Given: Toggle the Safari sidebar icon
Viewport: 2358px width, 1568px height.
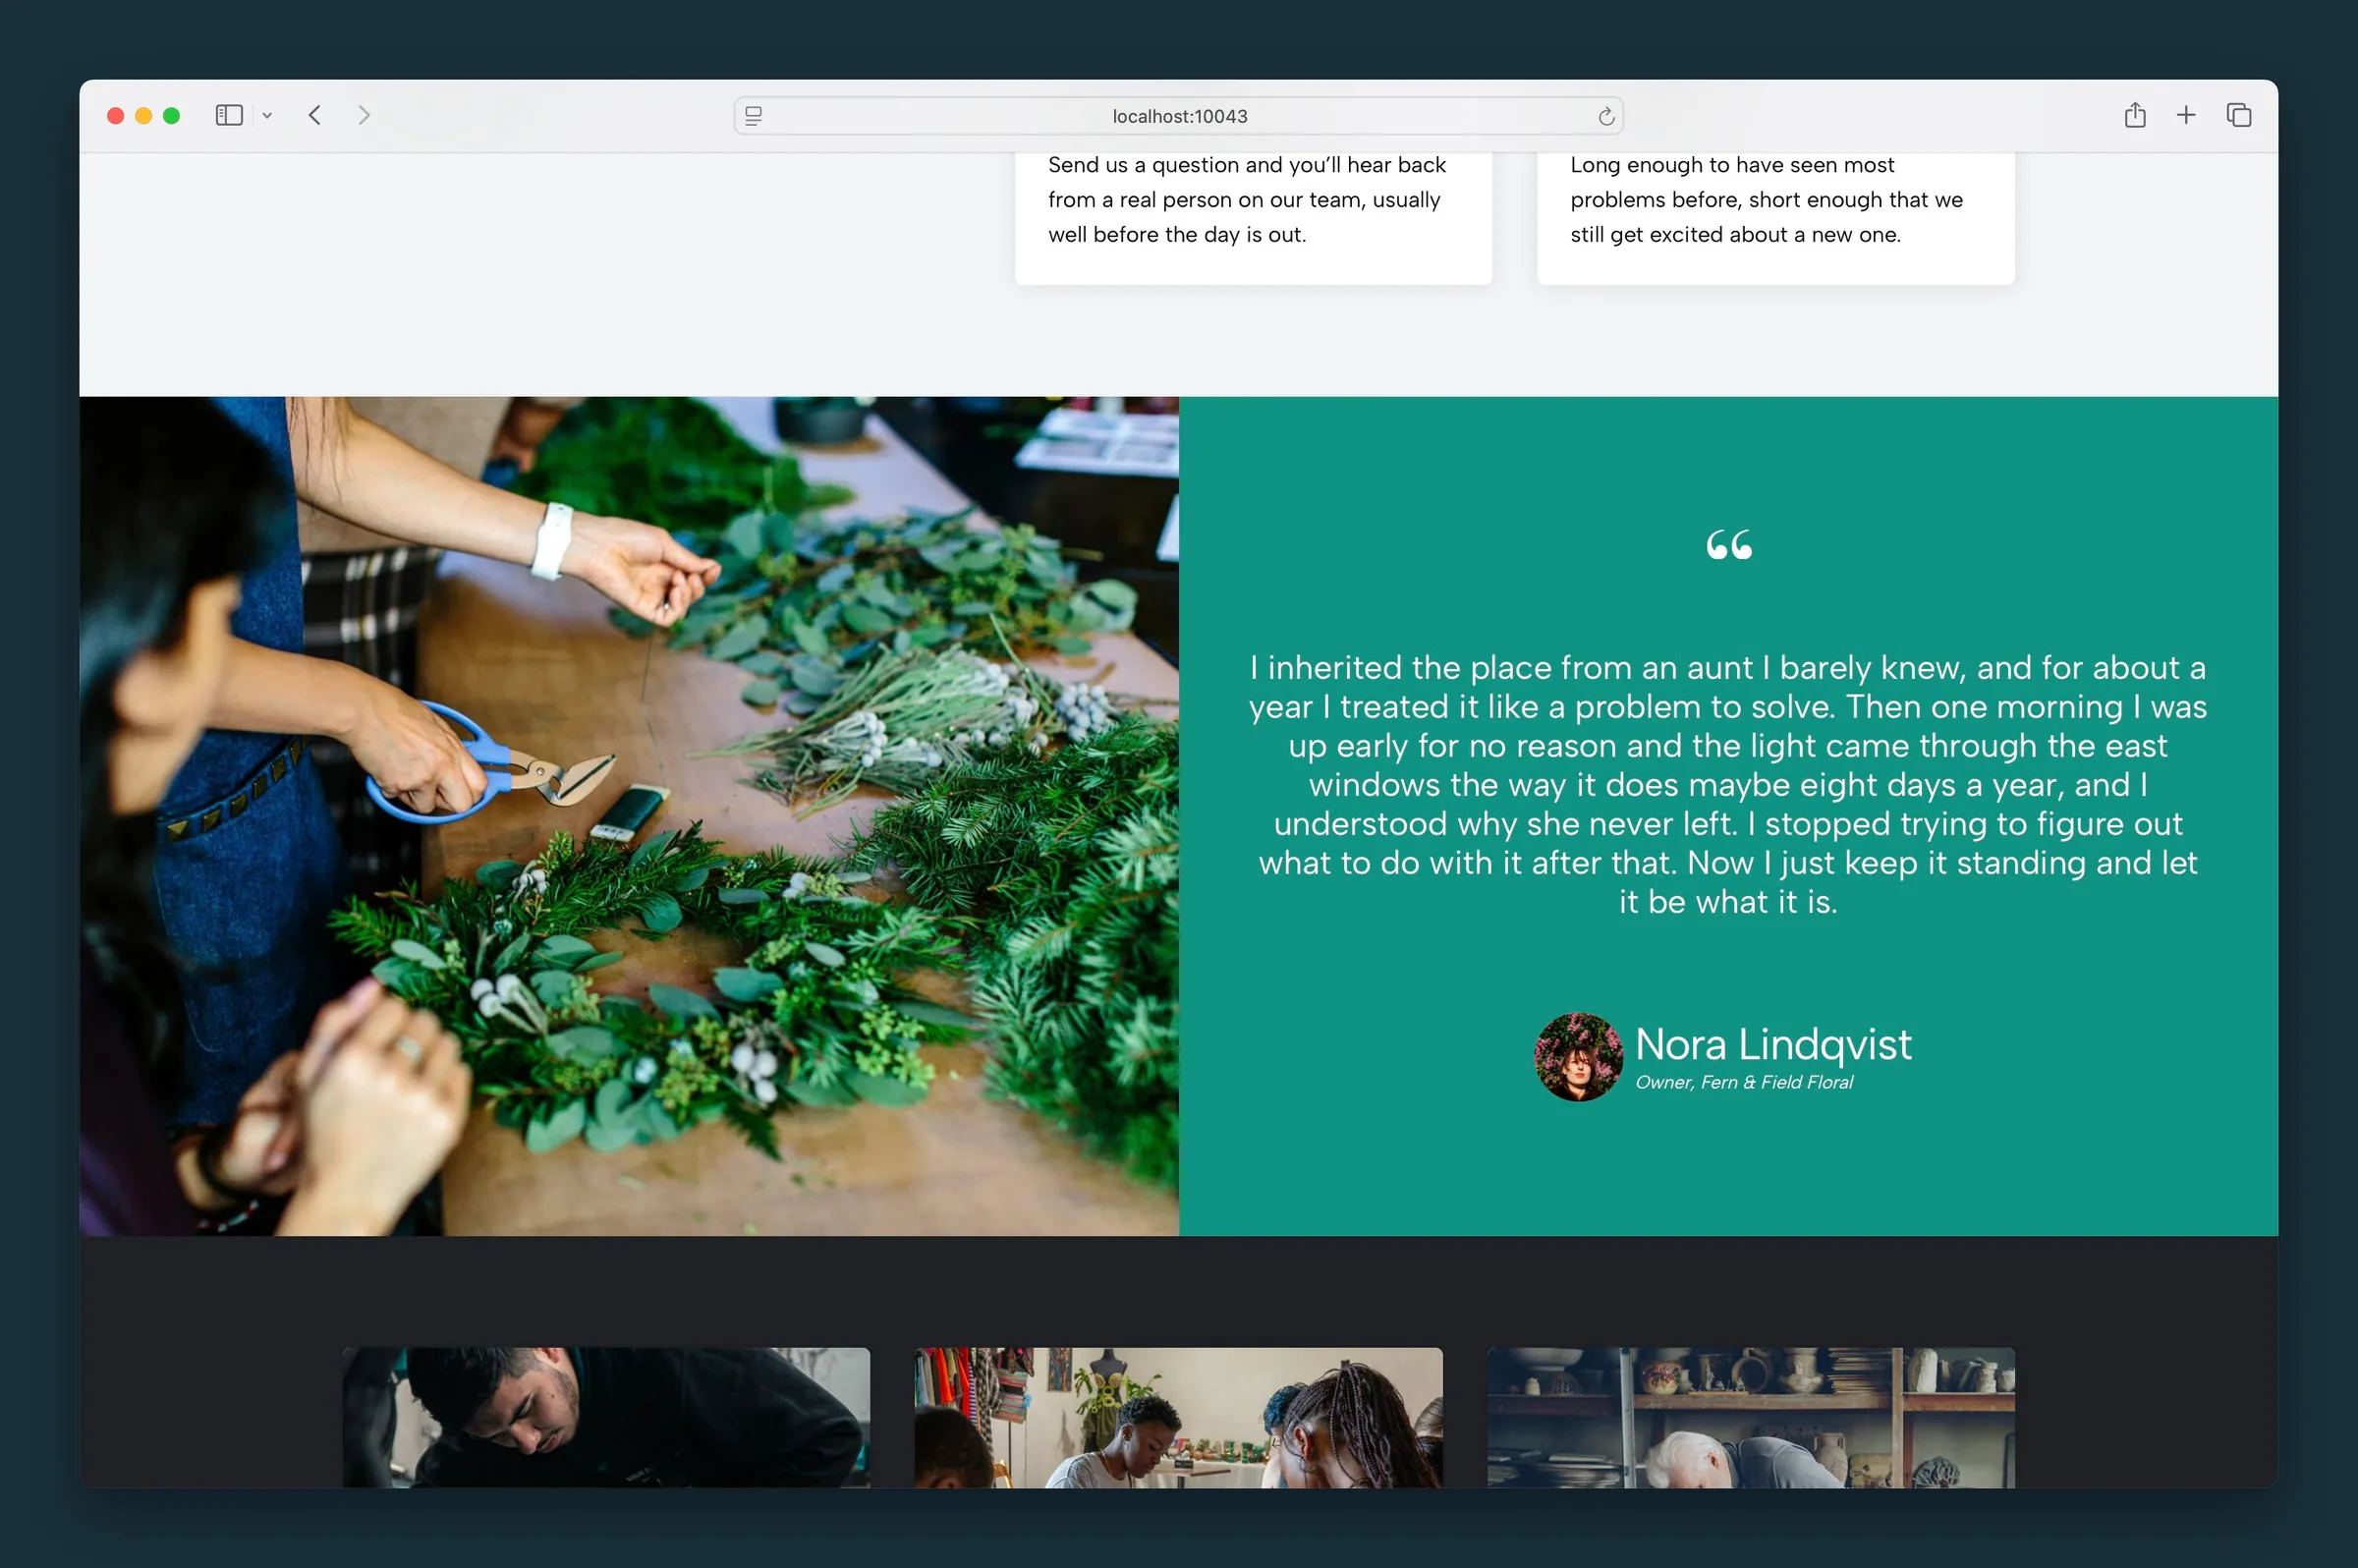Looking at the screenshot, I should (x=229, y=115).
